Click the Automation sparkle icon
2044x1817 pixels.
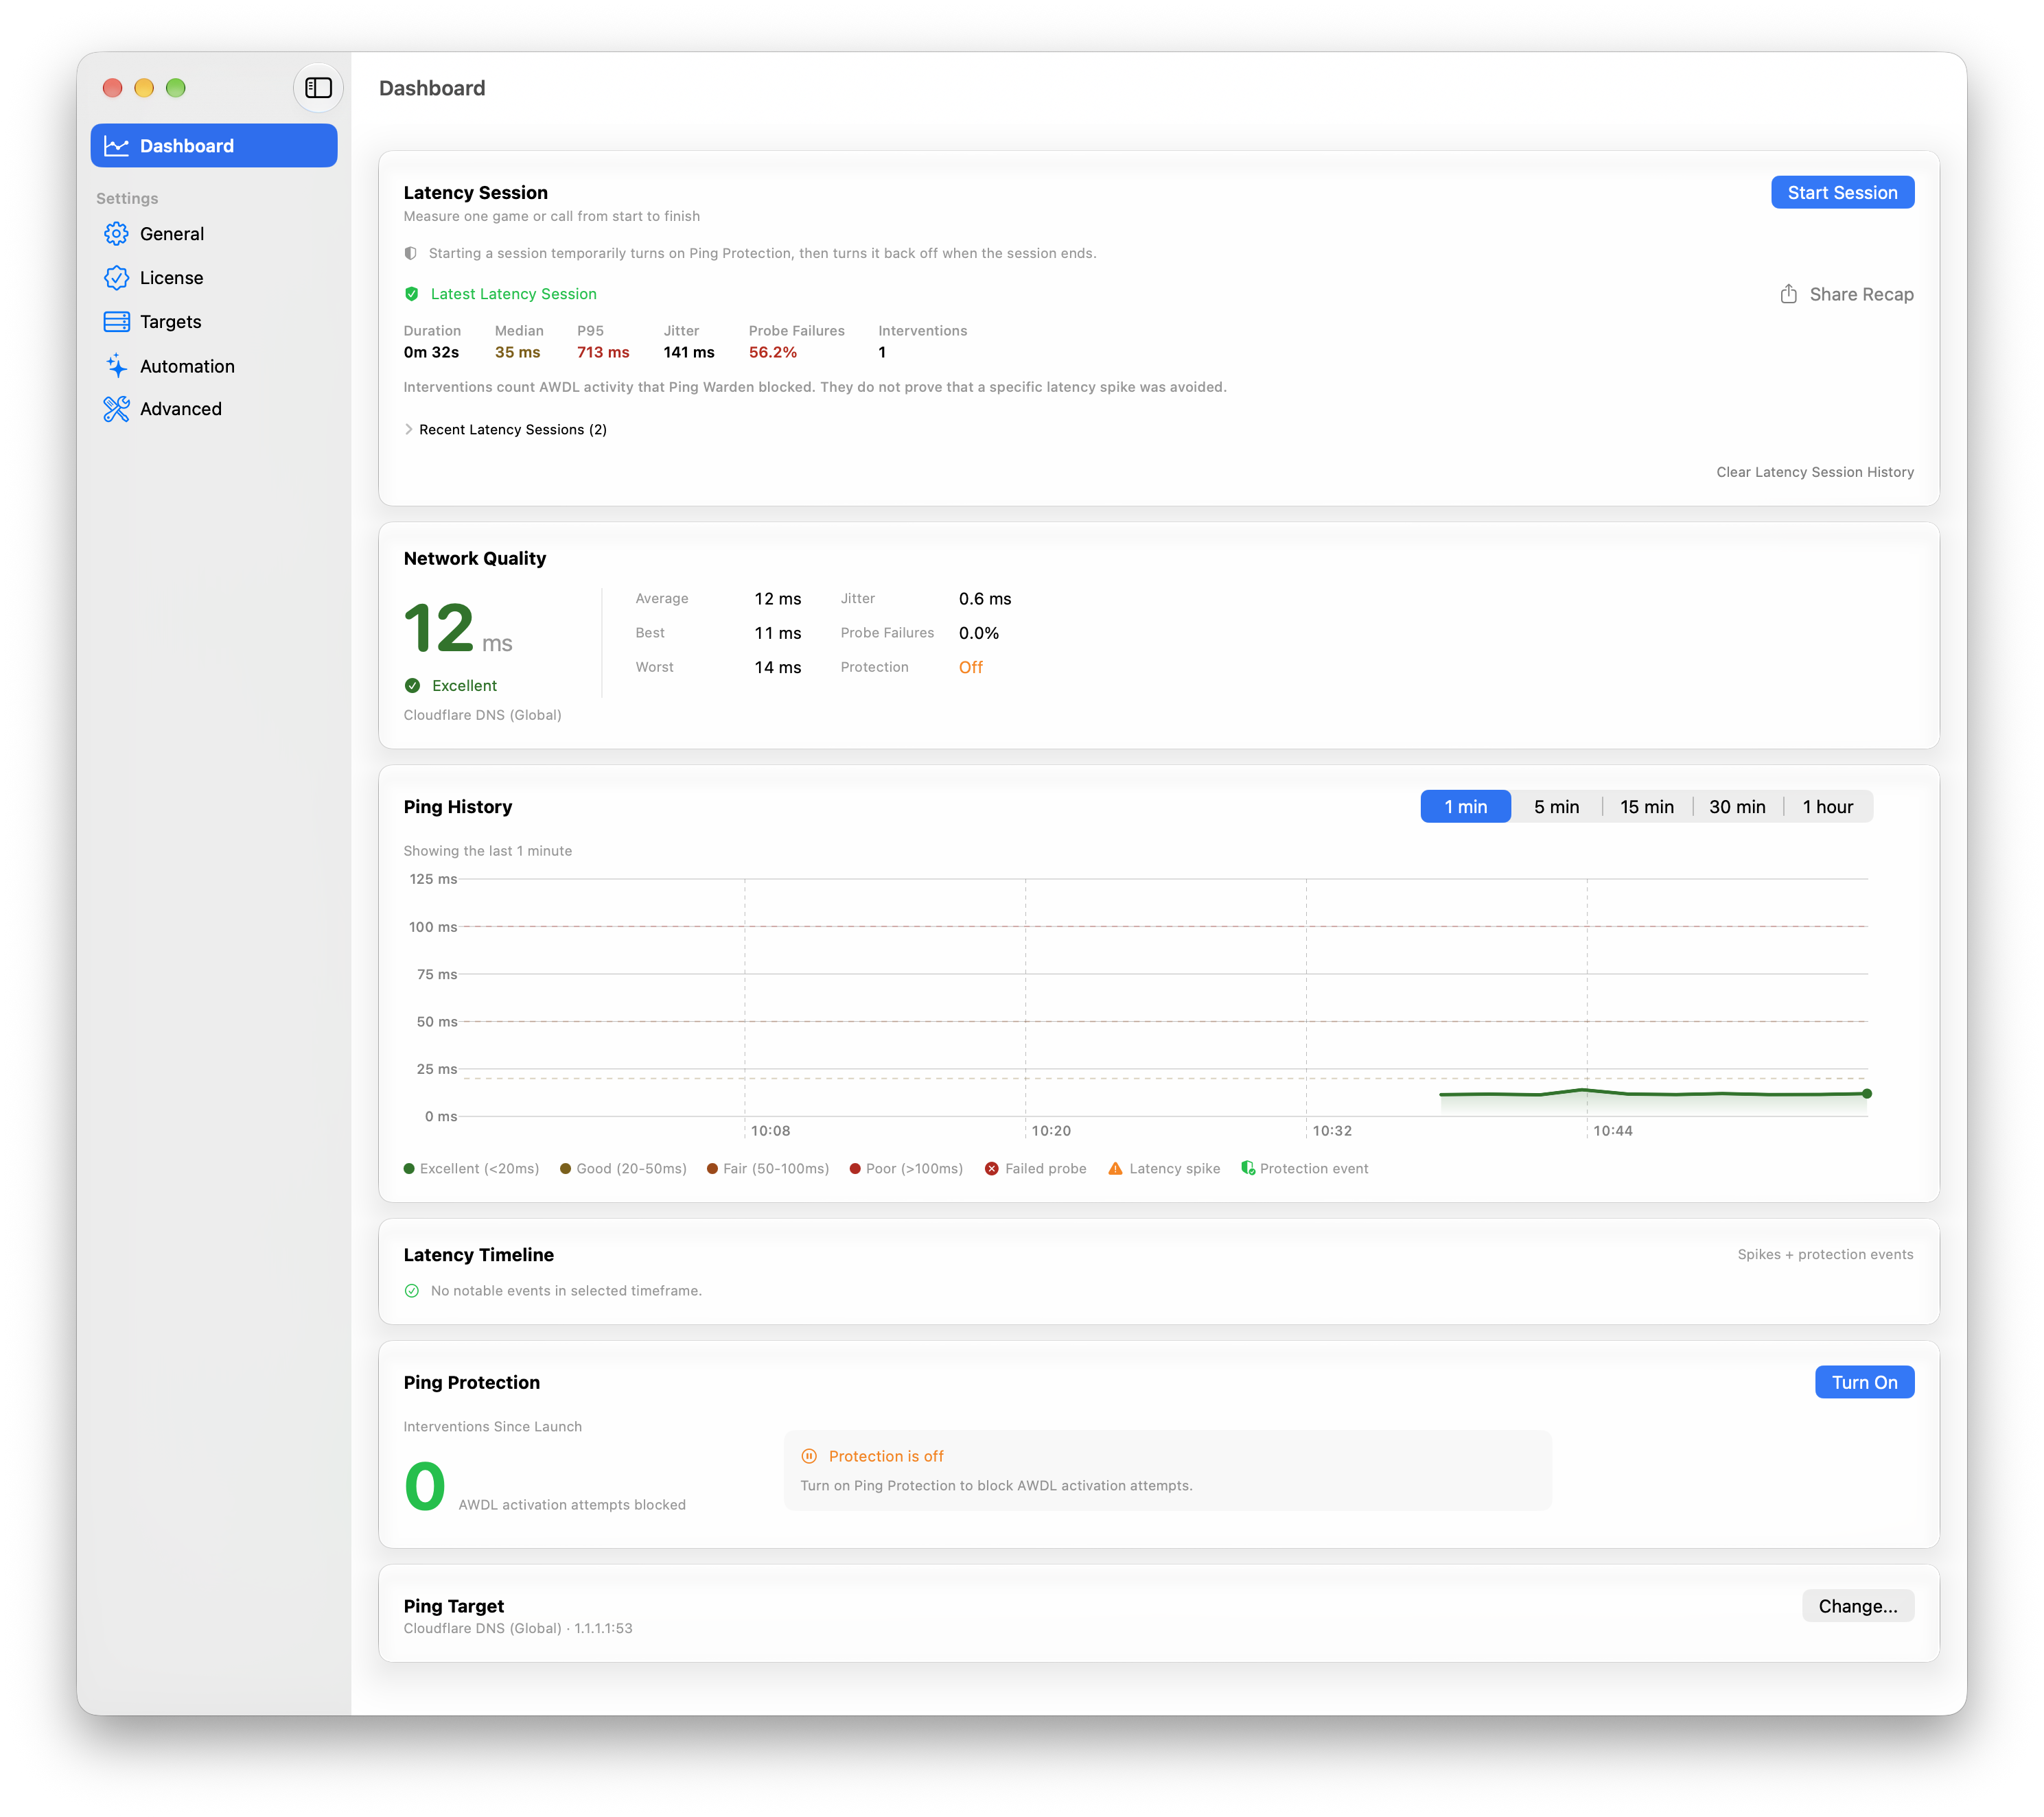(x=117, y=366)
